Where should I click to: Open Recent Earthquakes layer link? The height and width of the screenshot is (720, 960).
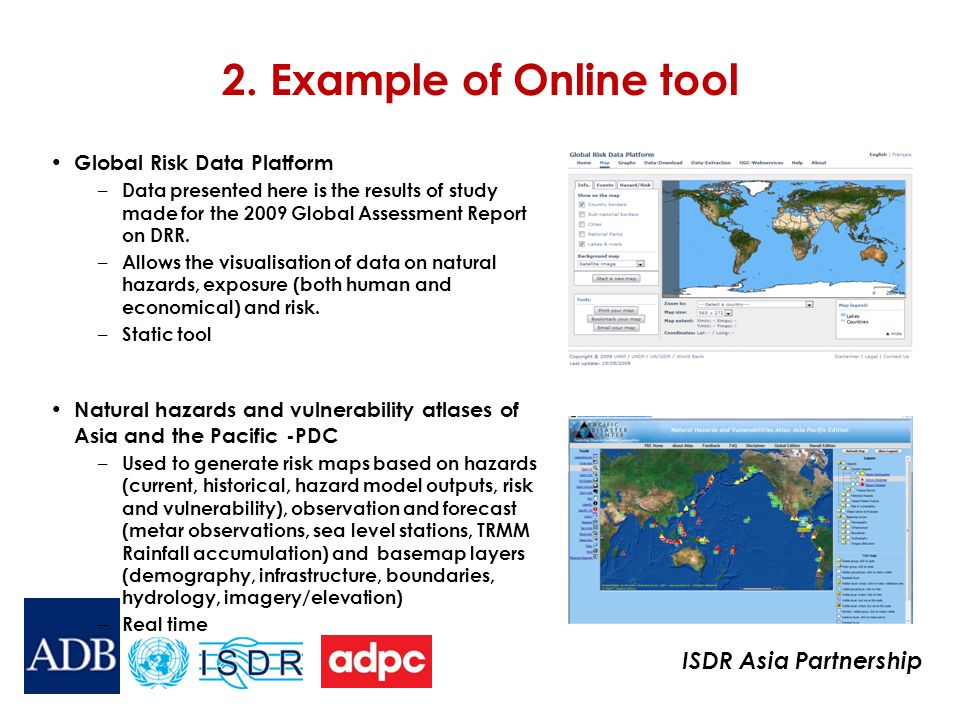pos(877,474)
